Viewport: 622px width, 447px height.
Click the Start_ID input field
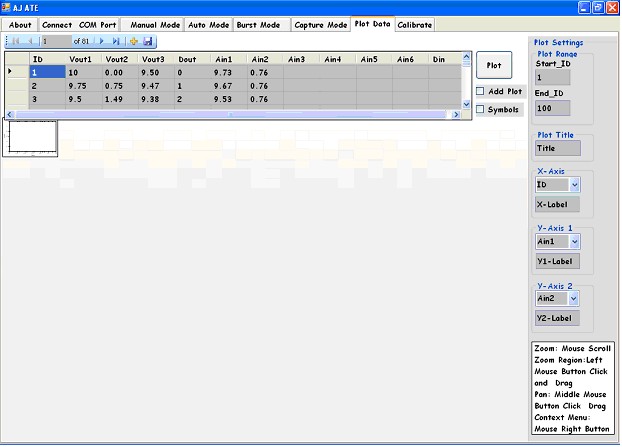(x=553, y=77)
